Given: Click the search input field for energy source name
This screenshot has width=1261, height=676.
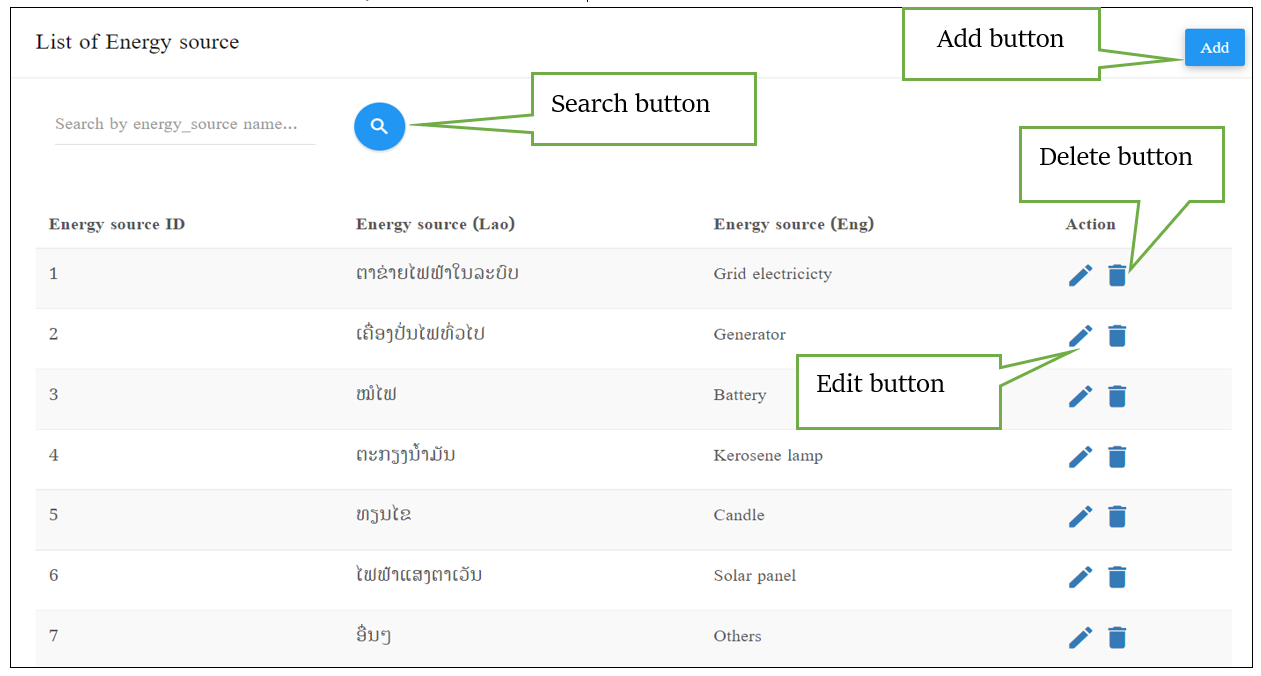Looking at the screenshot, I should click(x=184, y=124).
